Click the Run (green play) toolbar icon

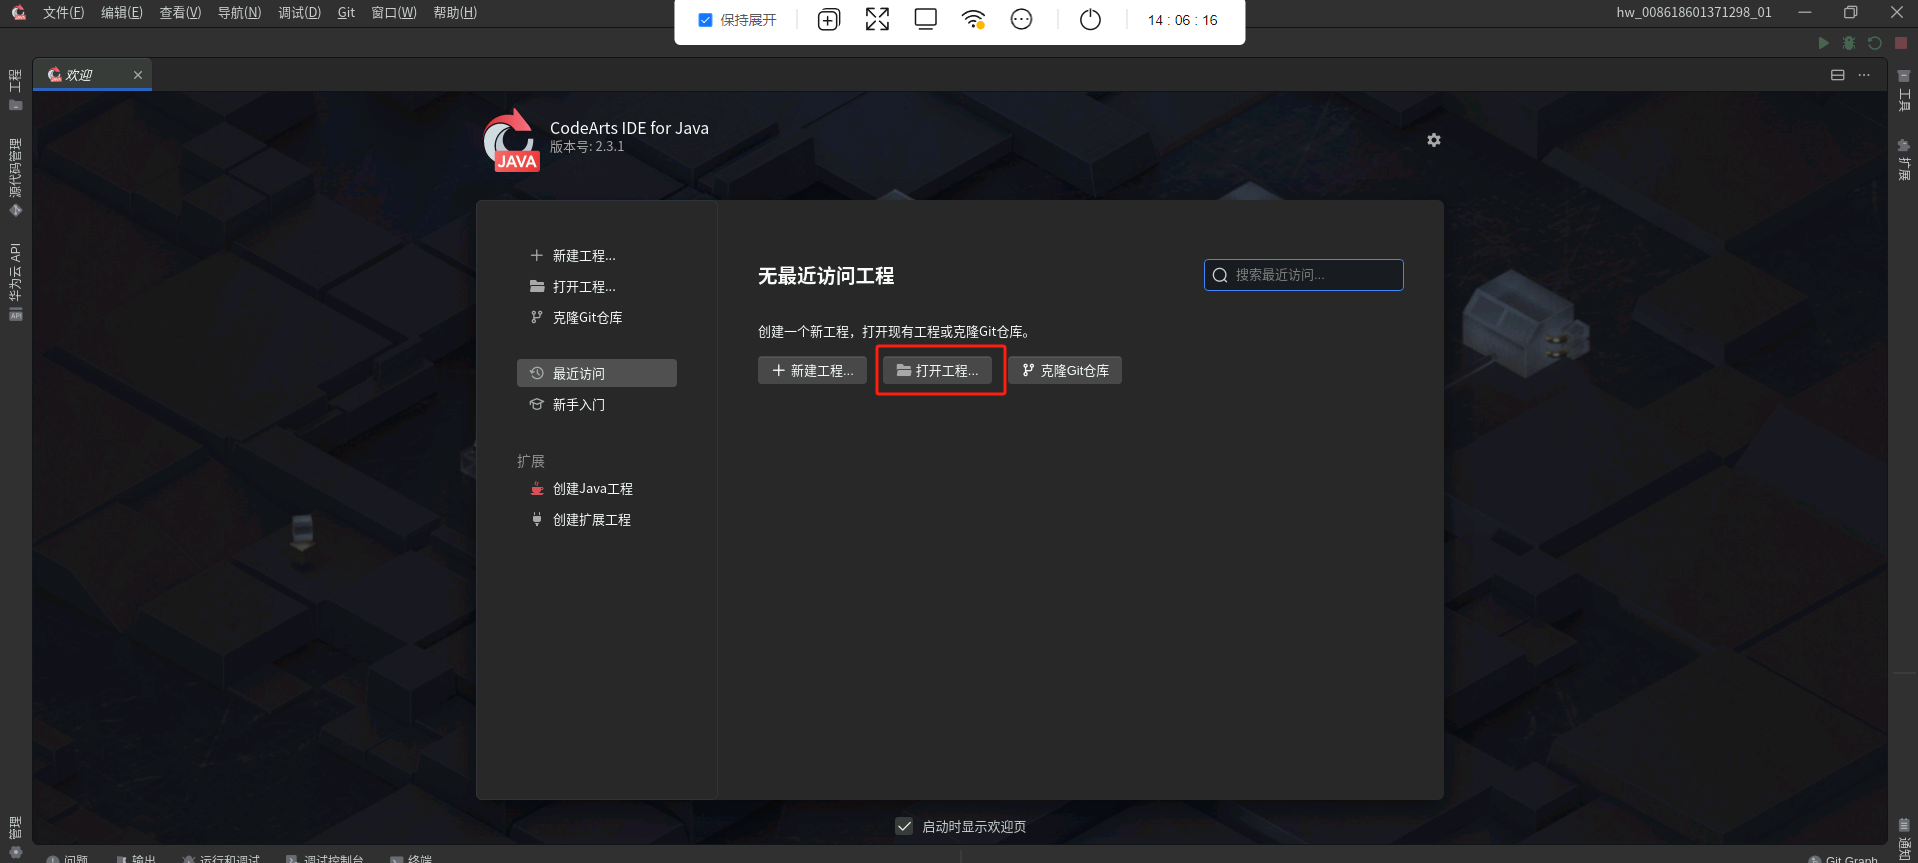pos(1823,43)
